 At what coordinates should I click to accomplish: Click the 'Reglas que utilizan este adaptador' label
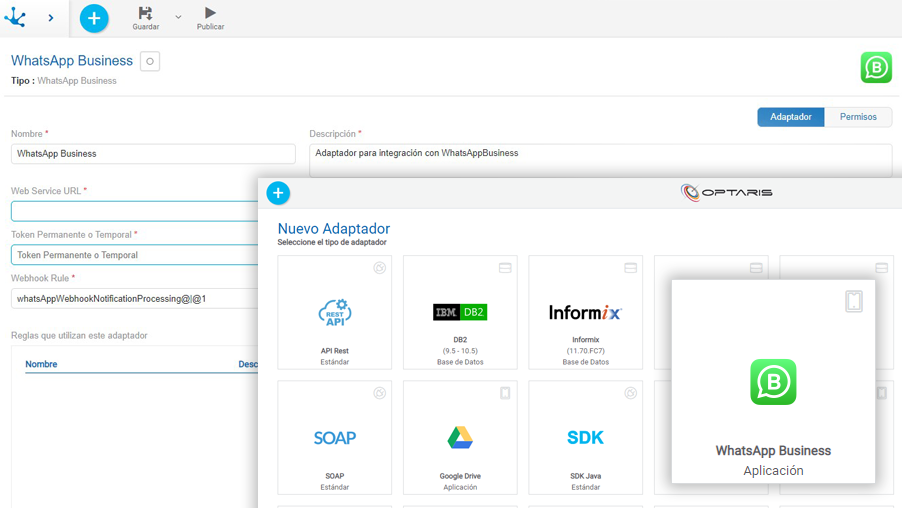(x=79, y=335)
